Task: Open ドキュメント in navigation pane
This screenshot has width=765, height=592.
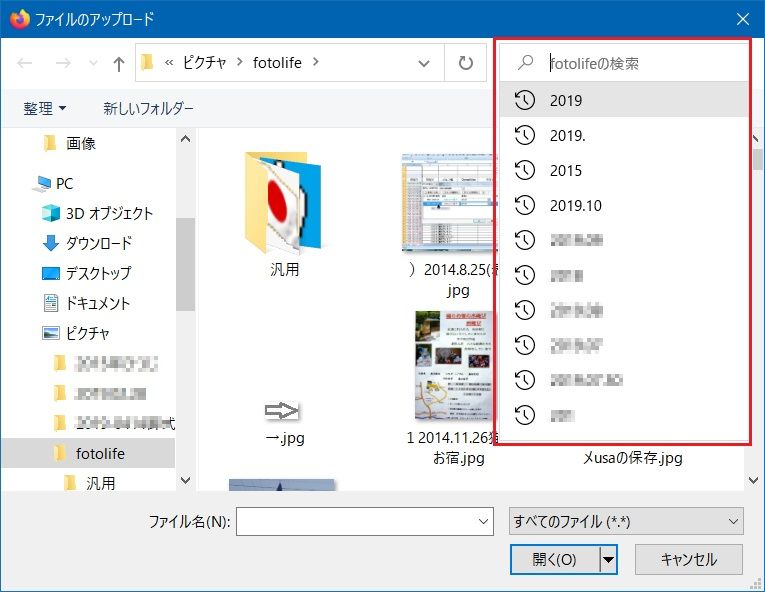Action: (98, 303)
